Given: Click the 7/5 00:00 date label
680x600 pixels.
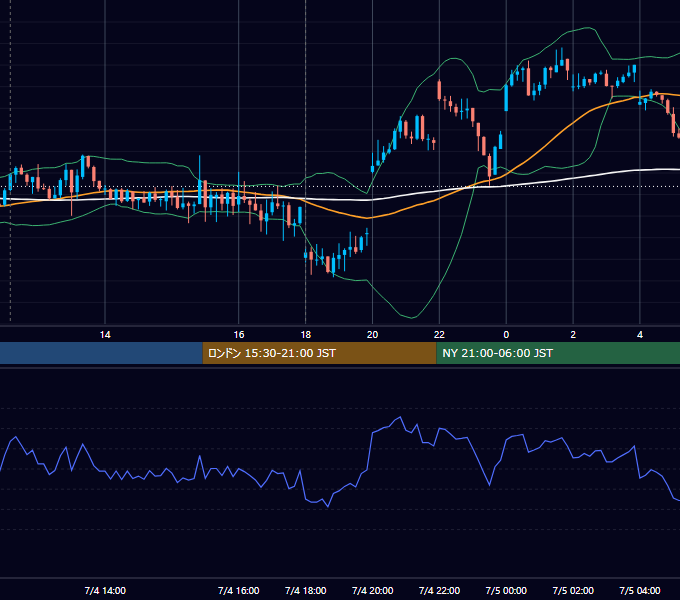Looking at the screenshot, I should coord(506,590).
